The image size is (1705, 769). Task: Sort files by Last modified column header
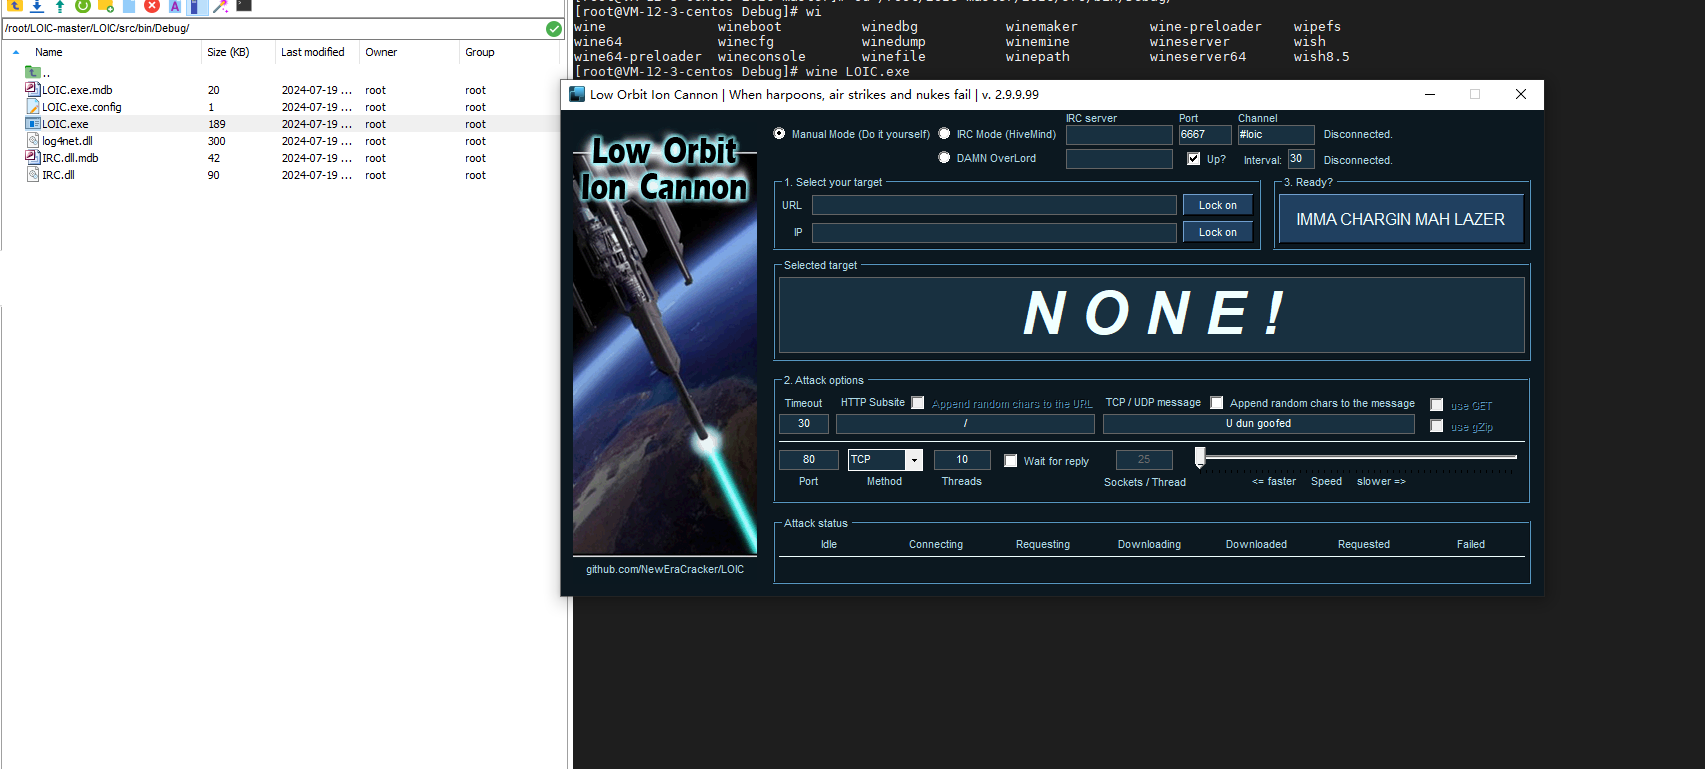[x=312, y=52]
